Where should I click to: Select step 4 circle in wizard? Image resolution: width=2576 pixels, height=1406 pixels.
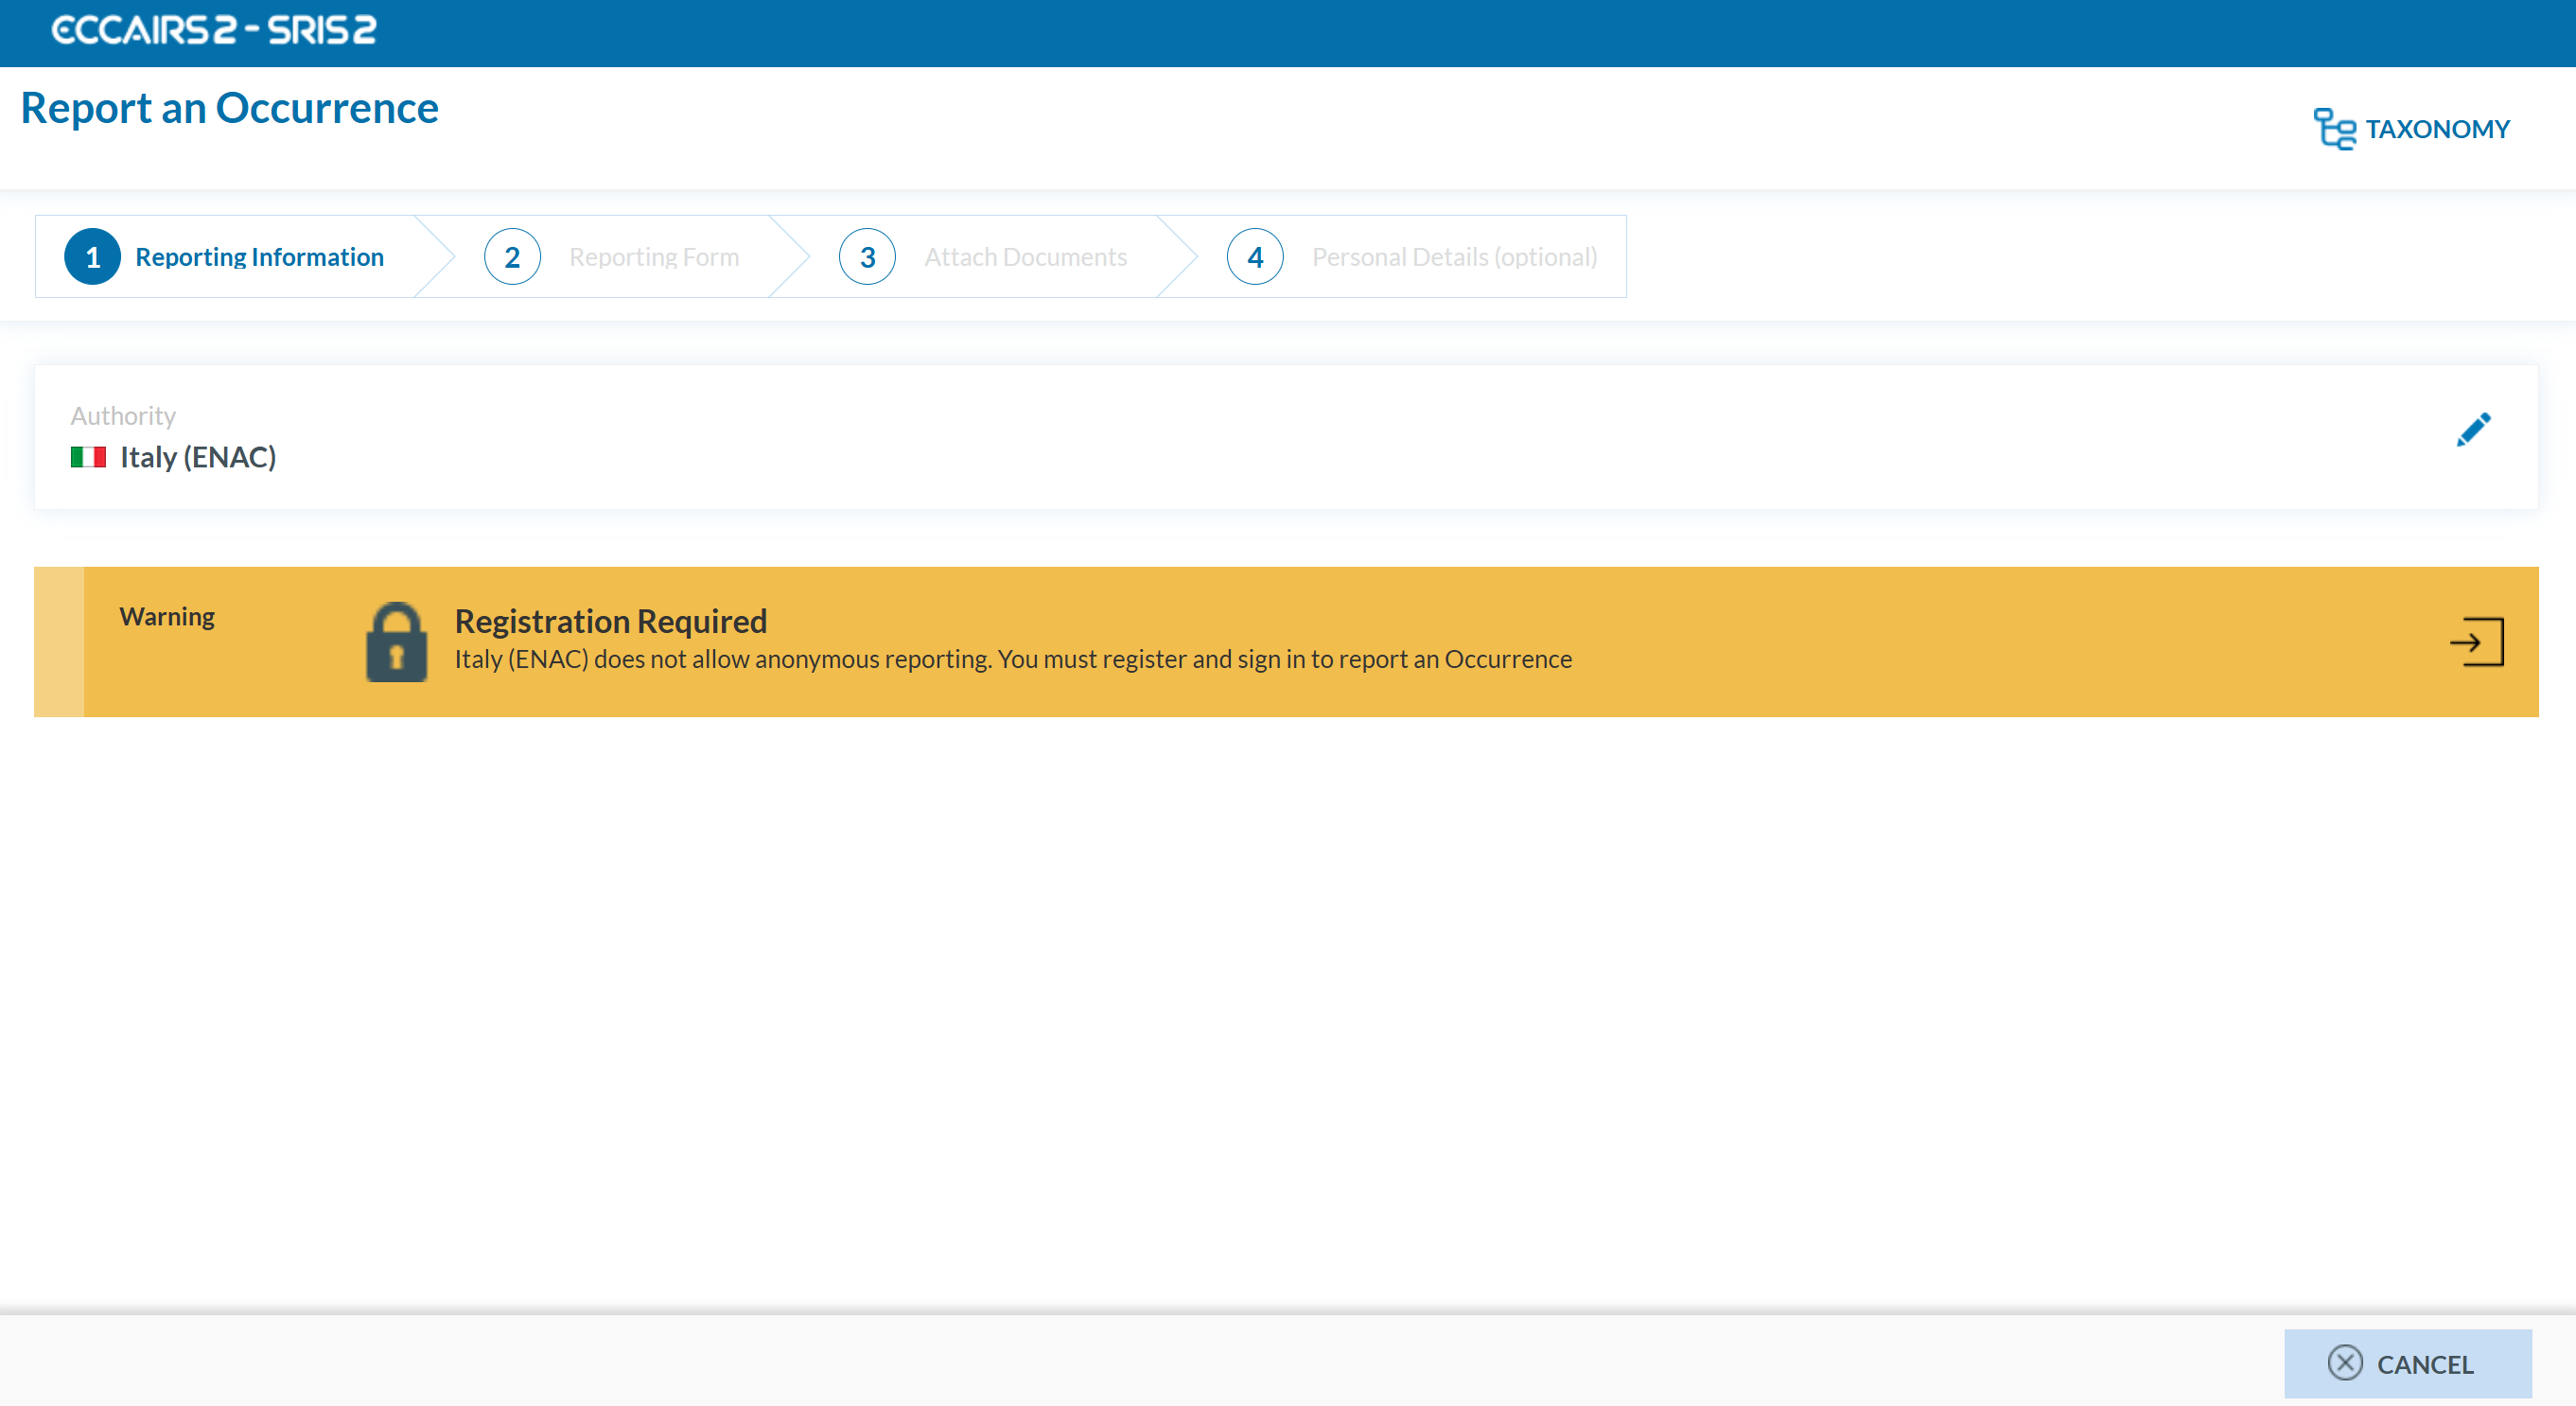(1254, 257)
